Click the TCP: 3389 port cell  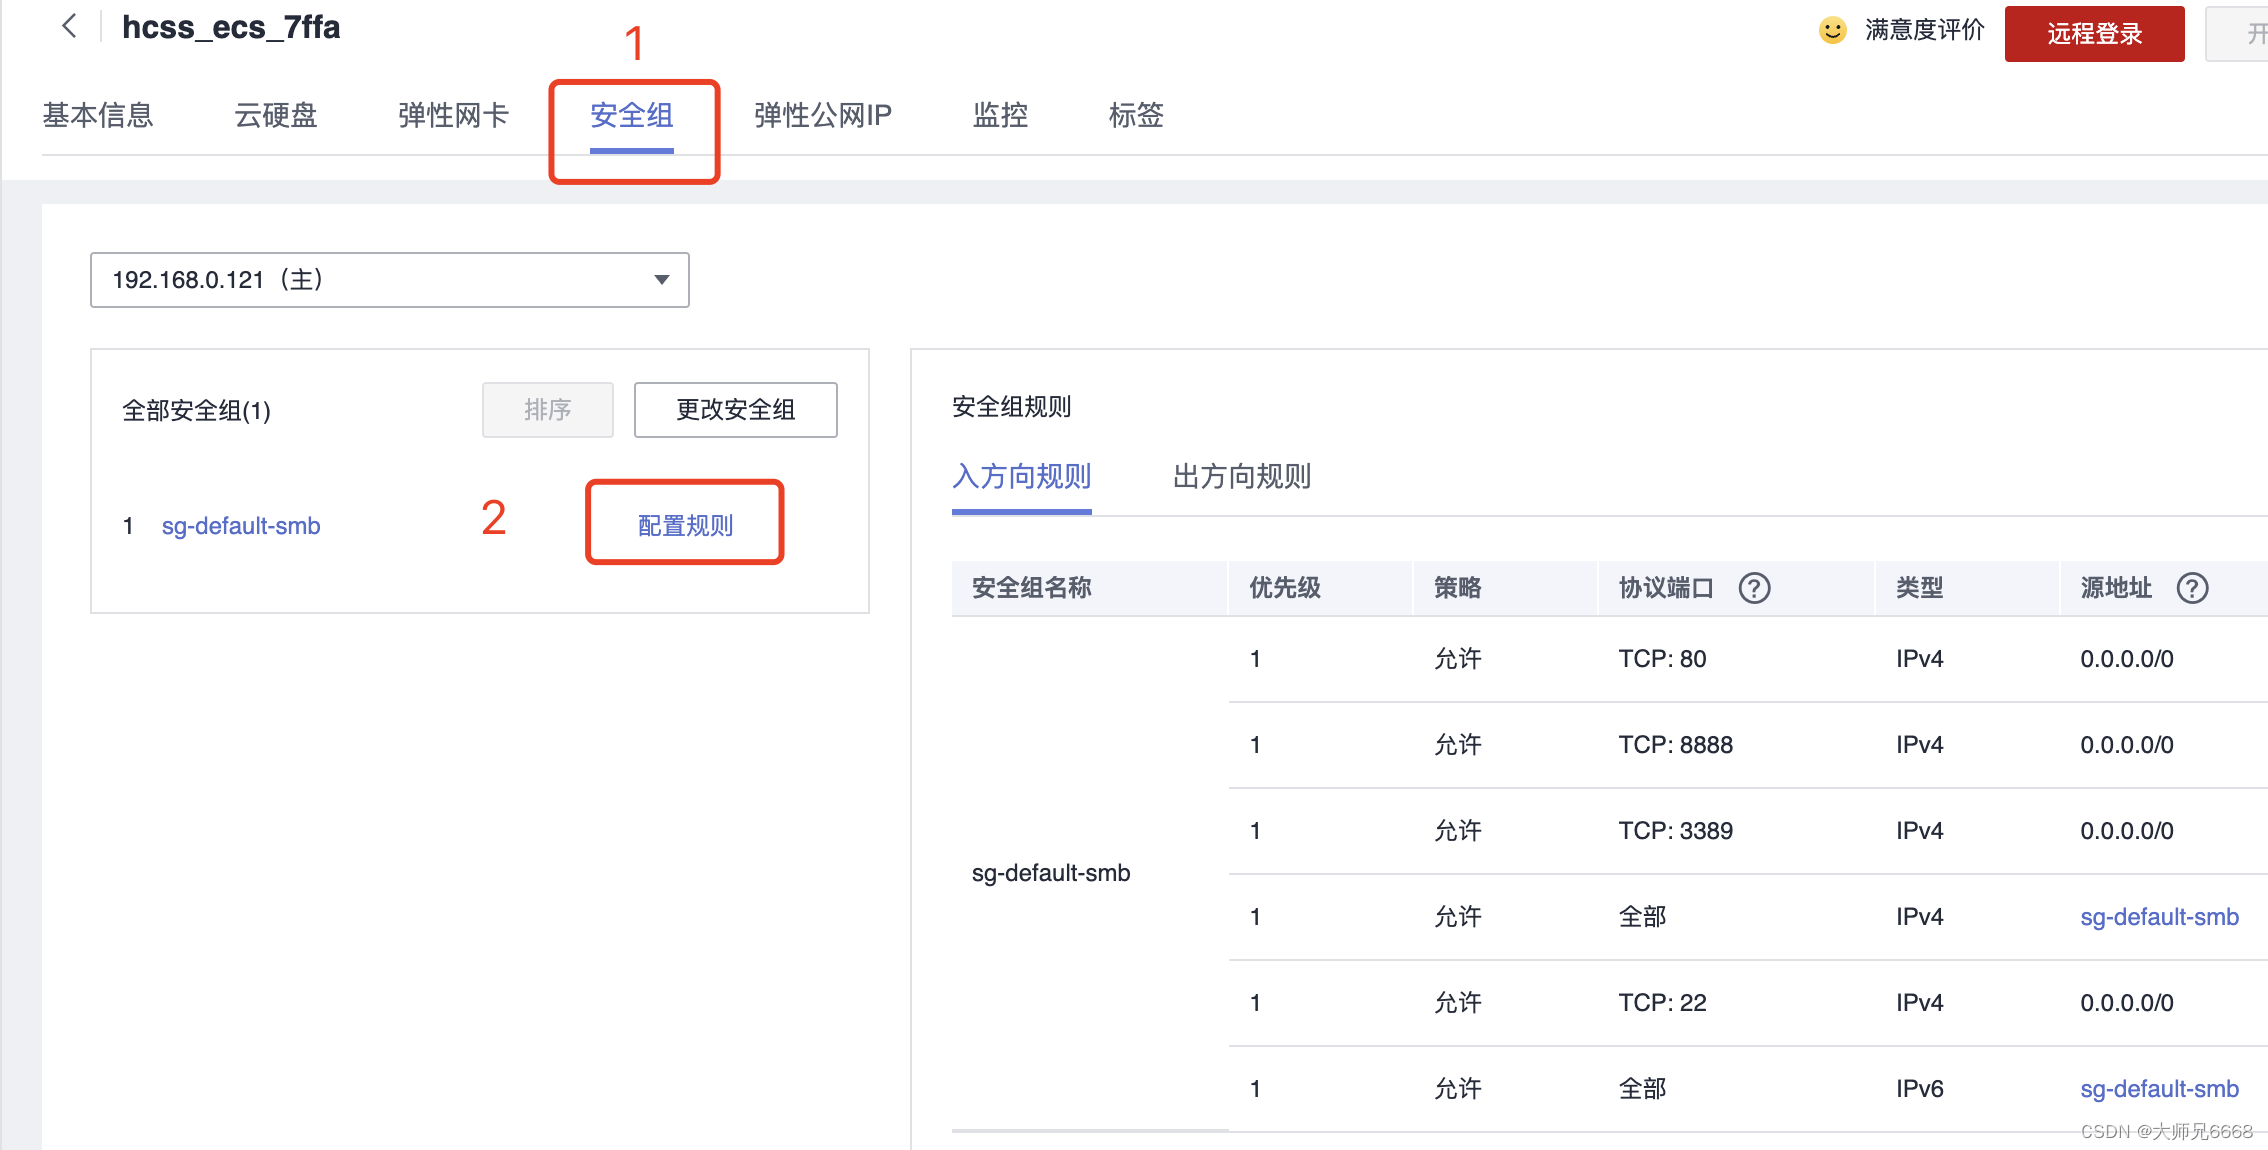click(1676, 831)
